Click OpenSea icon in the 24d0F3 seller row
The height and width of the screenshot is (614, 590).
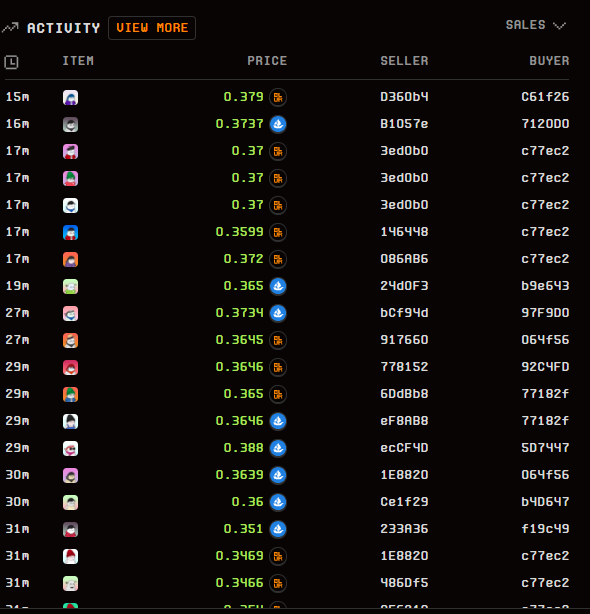(x=278, y=286)
